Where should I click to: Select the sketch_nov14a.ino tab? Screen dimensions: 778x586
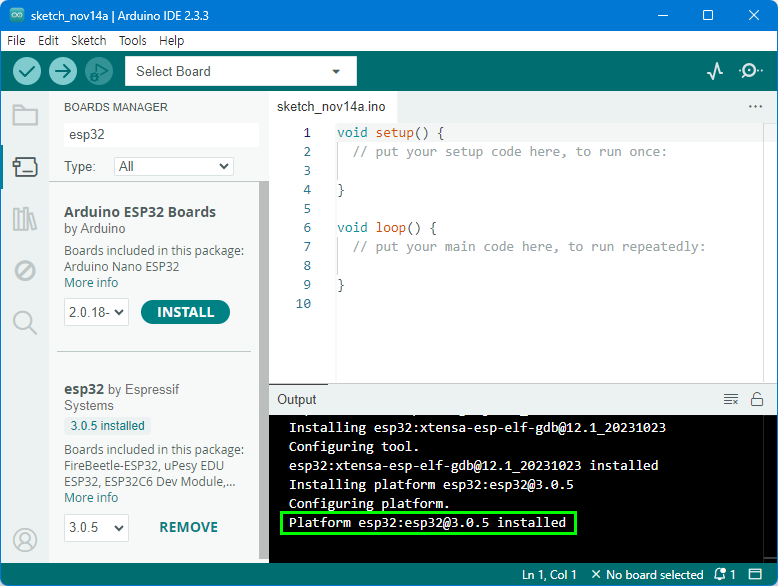pos(331,107)
